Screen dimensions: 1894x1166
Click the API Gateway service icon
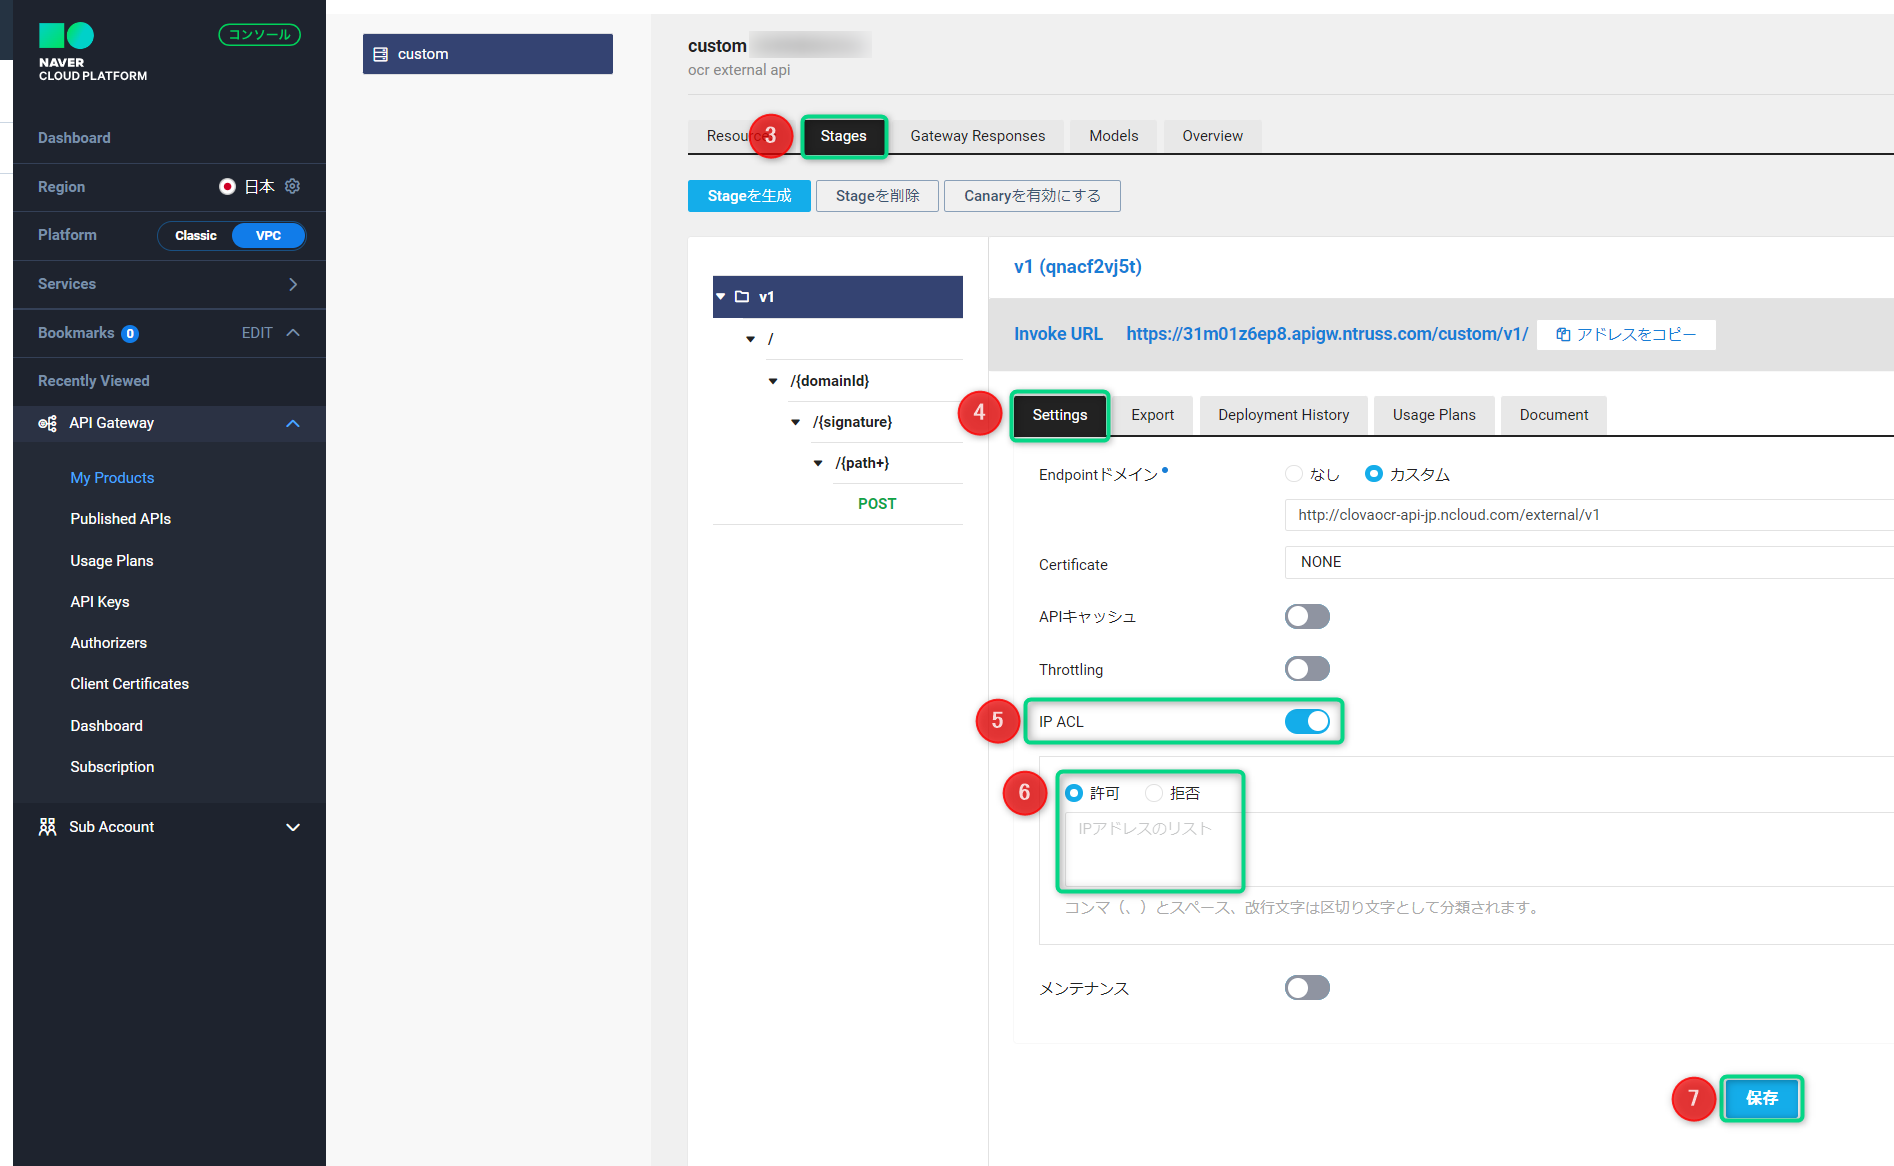click(47, 423)
